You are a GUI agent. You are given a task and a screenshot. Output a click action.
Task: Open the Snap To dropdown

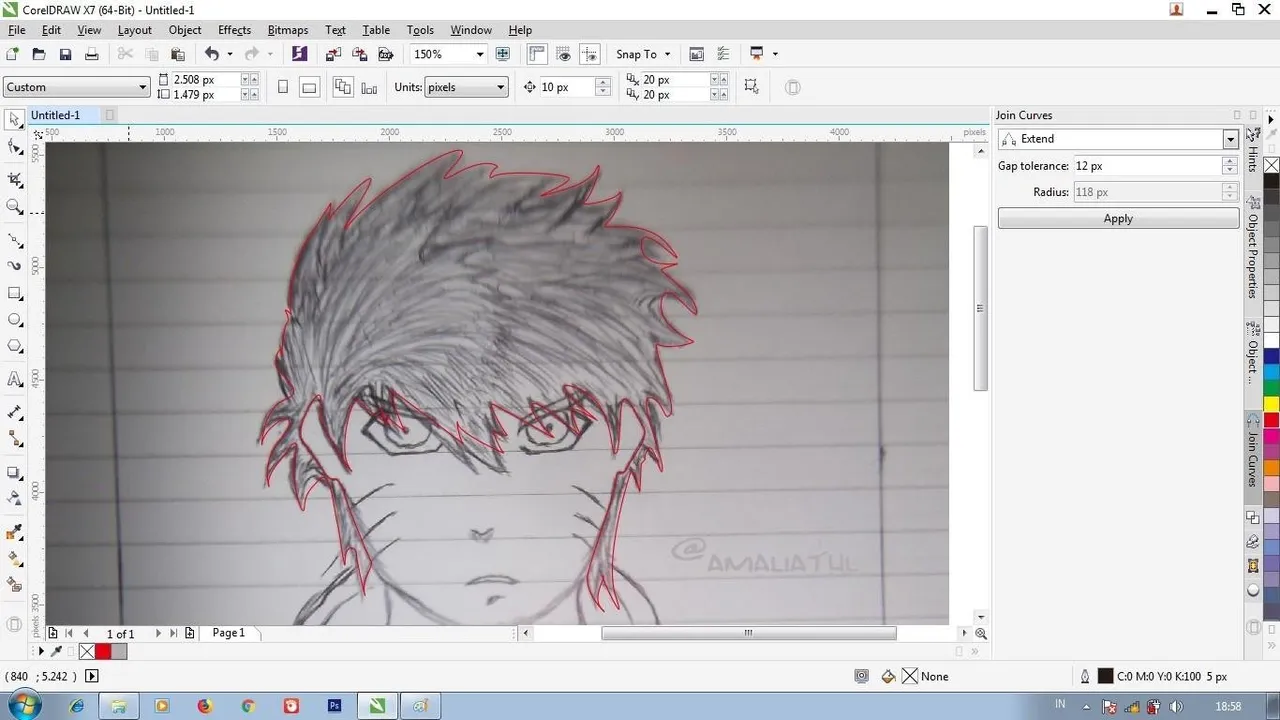pos(644,54)
